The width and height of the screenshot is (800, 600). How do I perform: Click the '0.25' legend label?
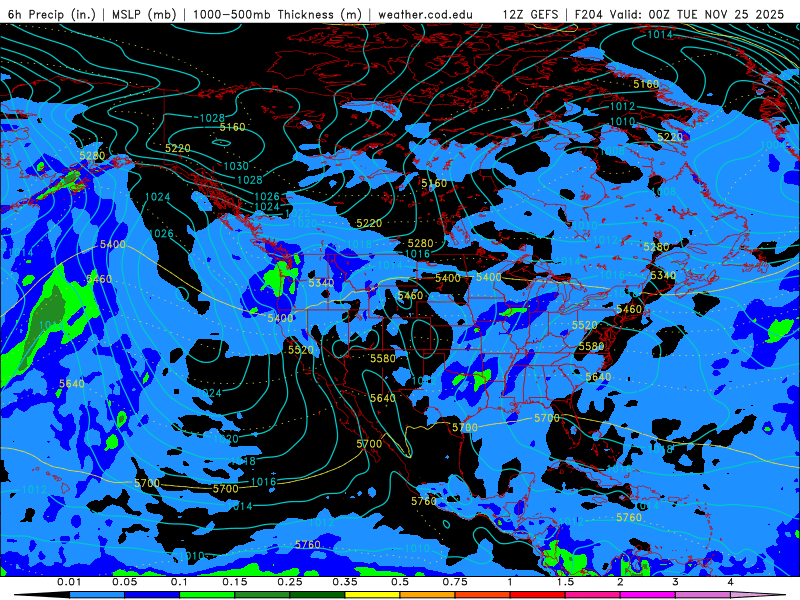(x=290, y=582)
